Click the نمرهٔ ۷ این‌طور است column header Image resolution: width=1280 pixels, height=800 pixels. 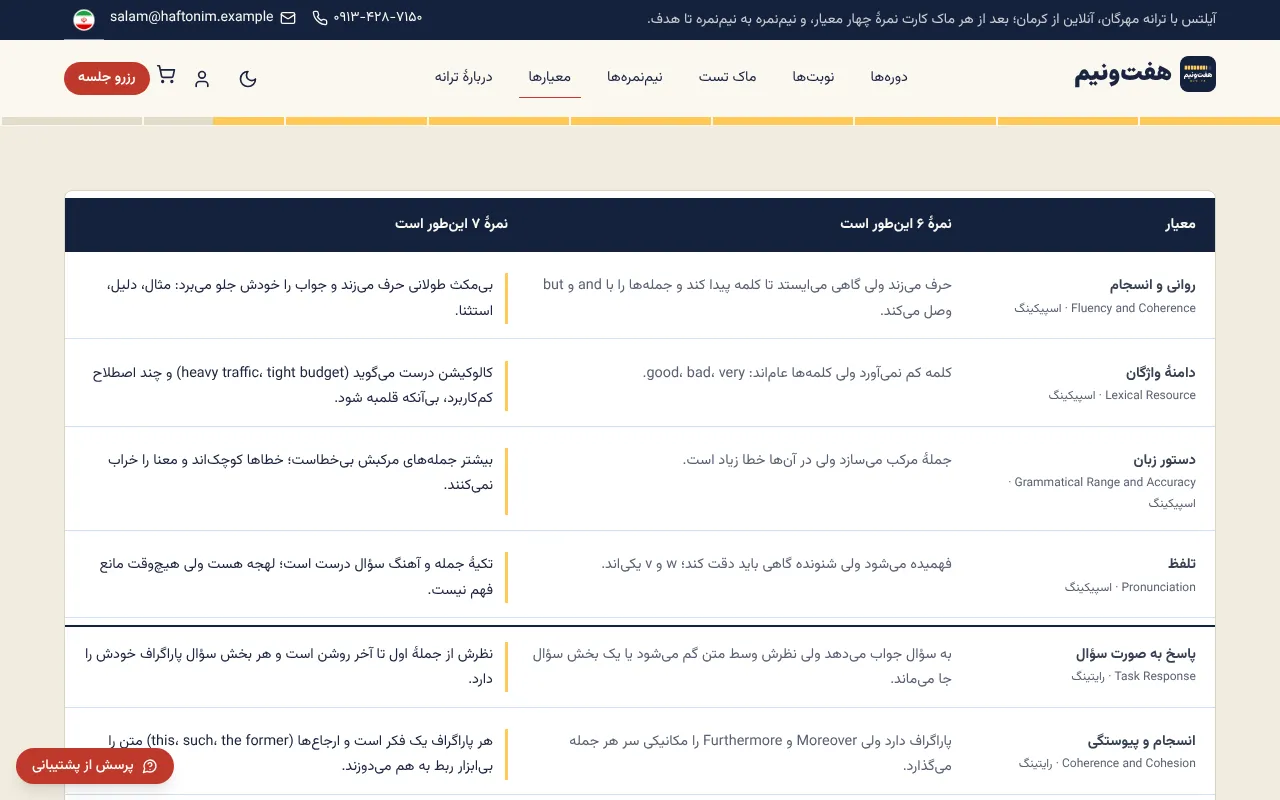point(451,224)
